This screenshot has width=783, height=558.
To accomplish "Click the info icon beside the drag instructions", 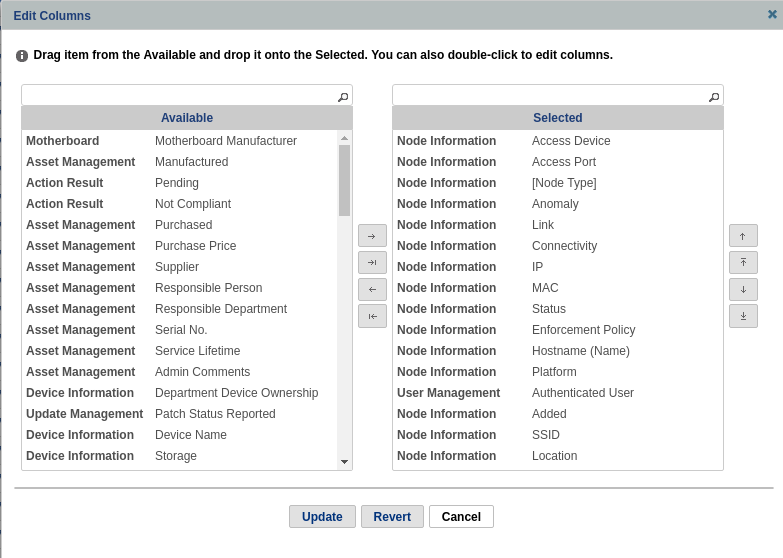I will pyautogui.click(x=22, y=56).
